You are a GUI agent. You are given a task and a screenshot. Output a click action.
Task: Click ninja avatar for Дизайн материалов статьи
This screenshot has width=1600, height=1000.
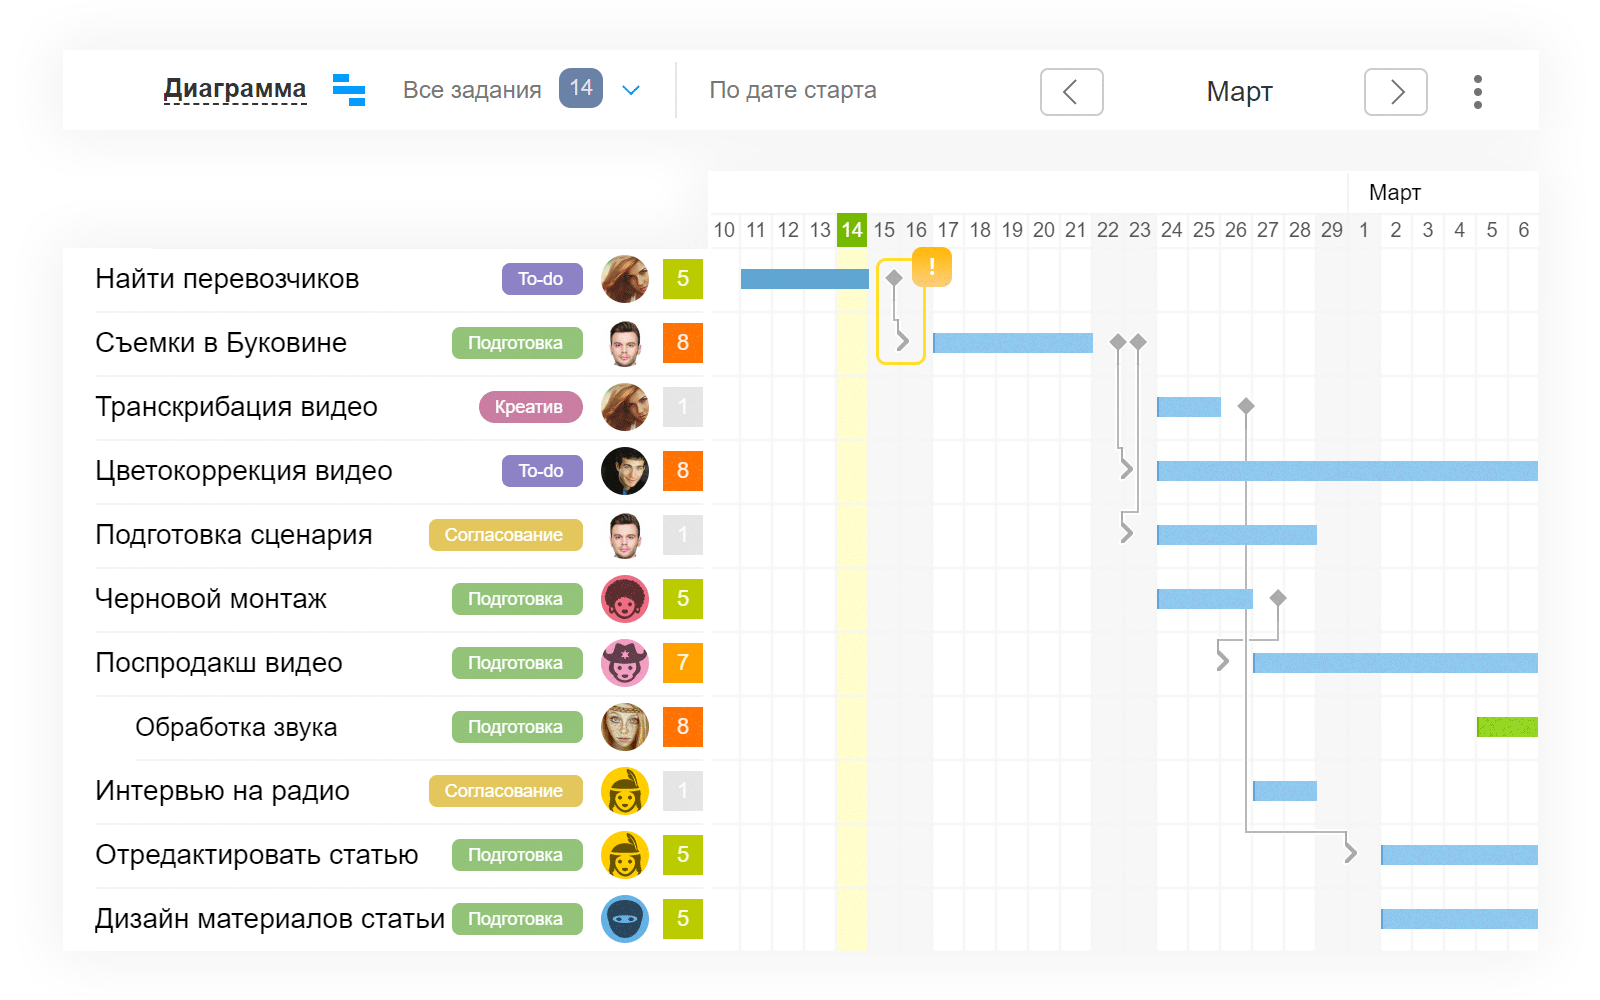point(625,919)
